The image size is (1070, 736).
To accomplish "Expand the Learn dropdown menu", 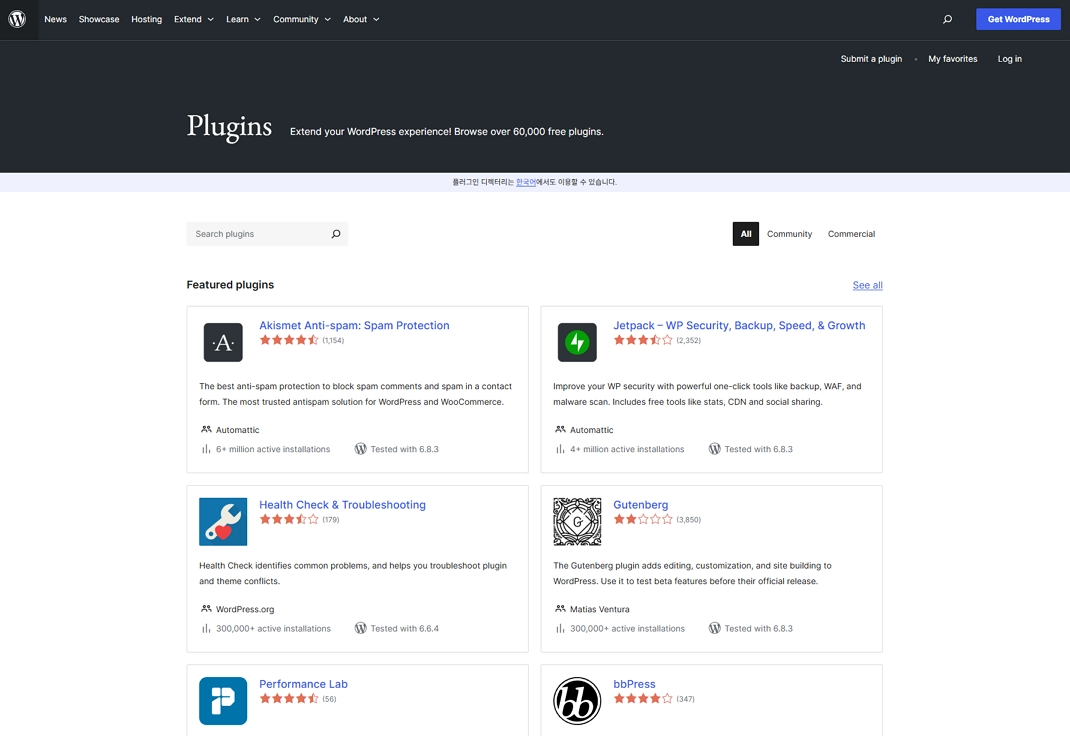I will pyautogui.click(x=243, y=19).
